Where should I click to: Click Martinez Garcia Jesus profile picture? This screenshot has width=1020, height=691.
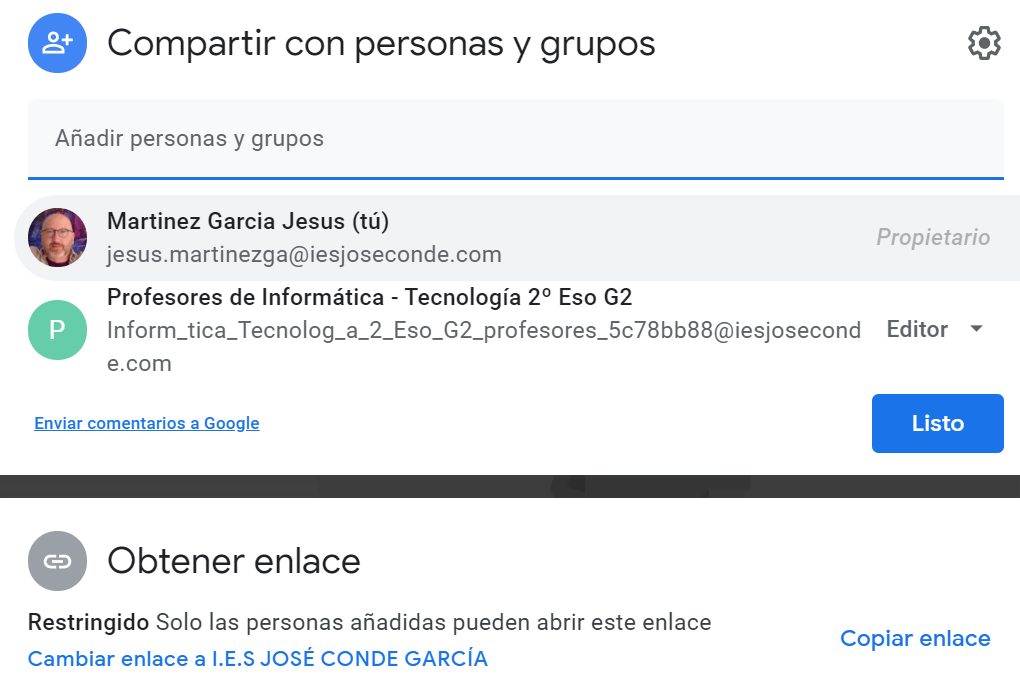(x=57, y=237)
